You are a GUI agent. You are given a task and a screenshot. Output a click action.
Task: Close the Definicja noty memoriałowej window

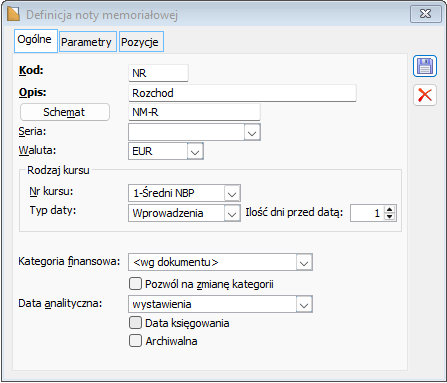426,14
